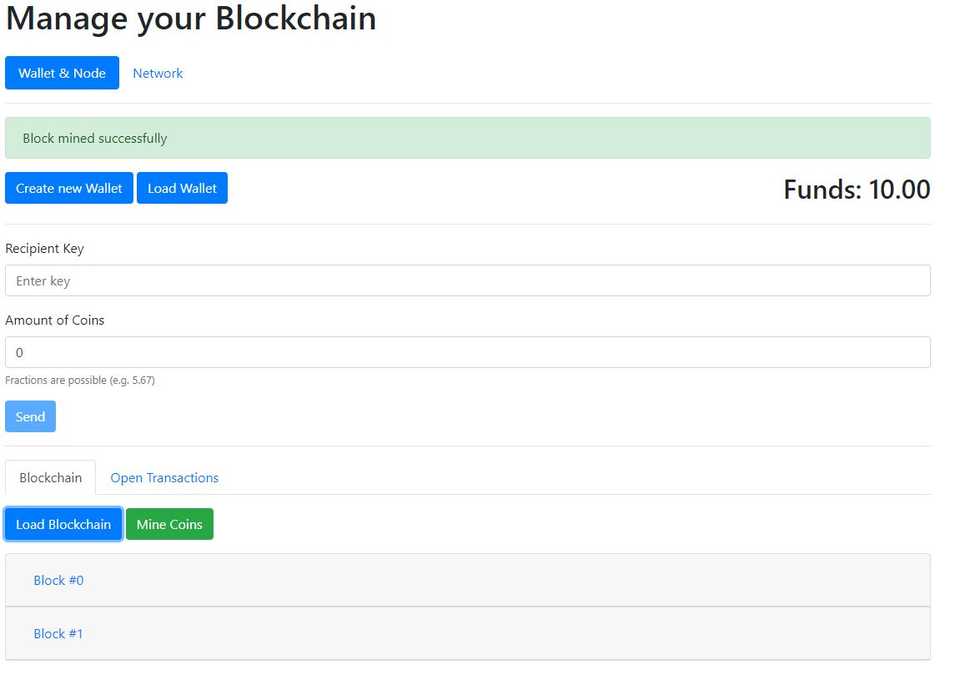
Task: Open the Network tab
Action: point(158,73)
